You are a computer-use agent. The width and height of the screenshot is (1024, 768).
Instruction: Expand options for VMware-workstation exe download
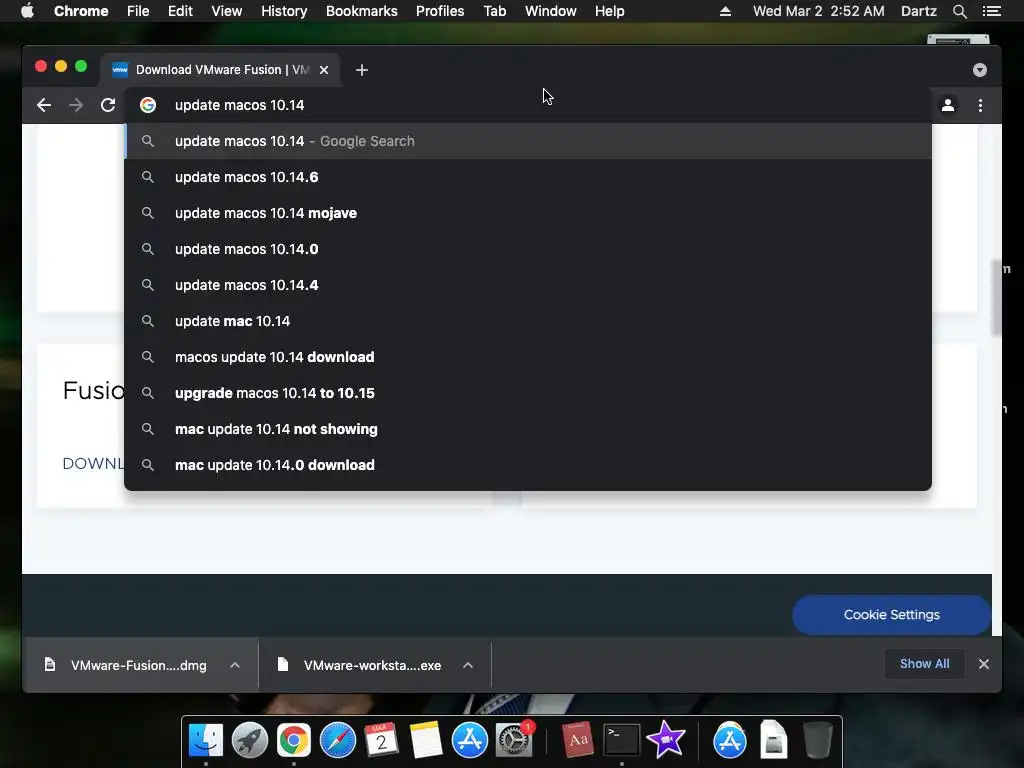pyautogui.click(x=468, y=665)
